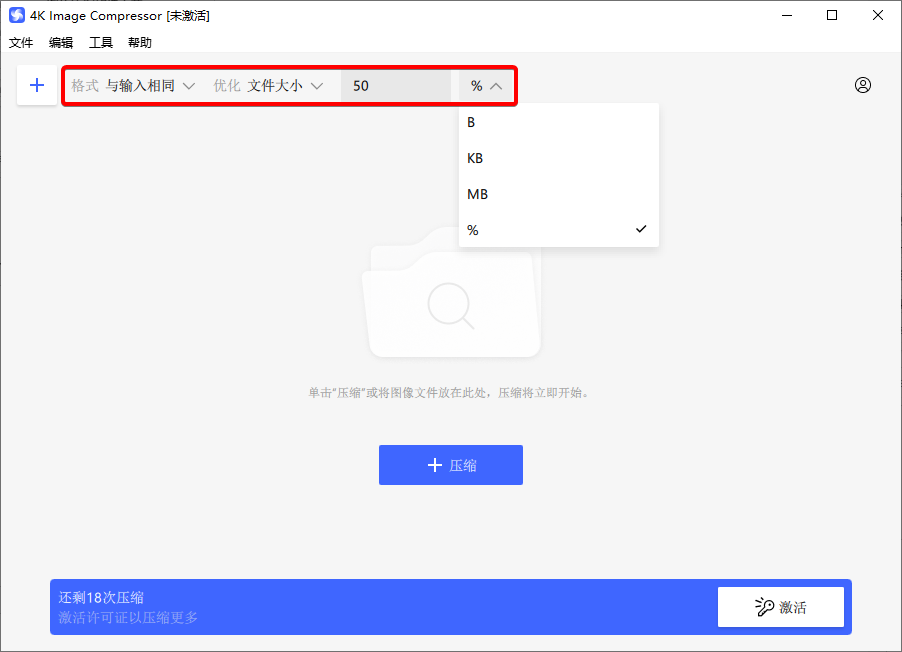
Task: Open the user account profile icon
Action: [862, 85]
